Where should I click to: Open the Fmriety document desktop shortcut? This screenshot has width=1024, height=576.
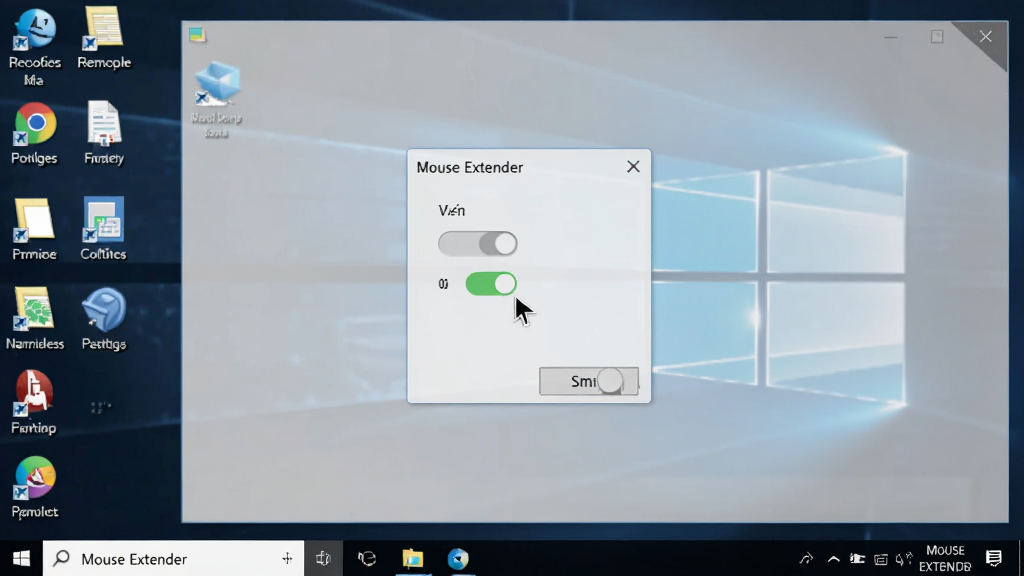[104, 133]
